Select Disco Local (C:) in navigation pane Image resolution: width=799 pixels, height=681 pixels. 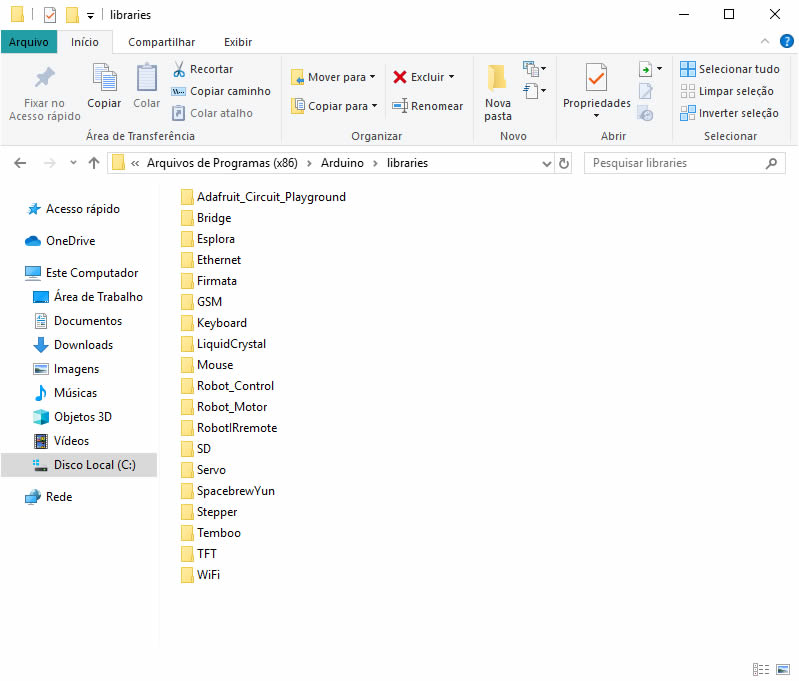pos(79,465)
